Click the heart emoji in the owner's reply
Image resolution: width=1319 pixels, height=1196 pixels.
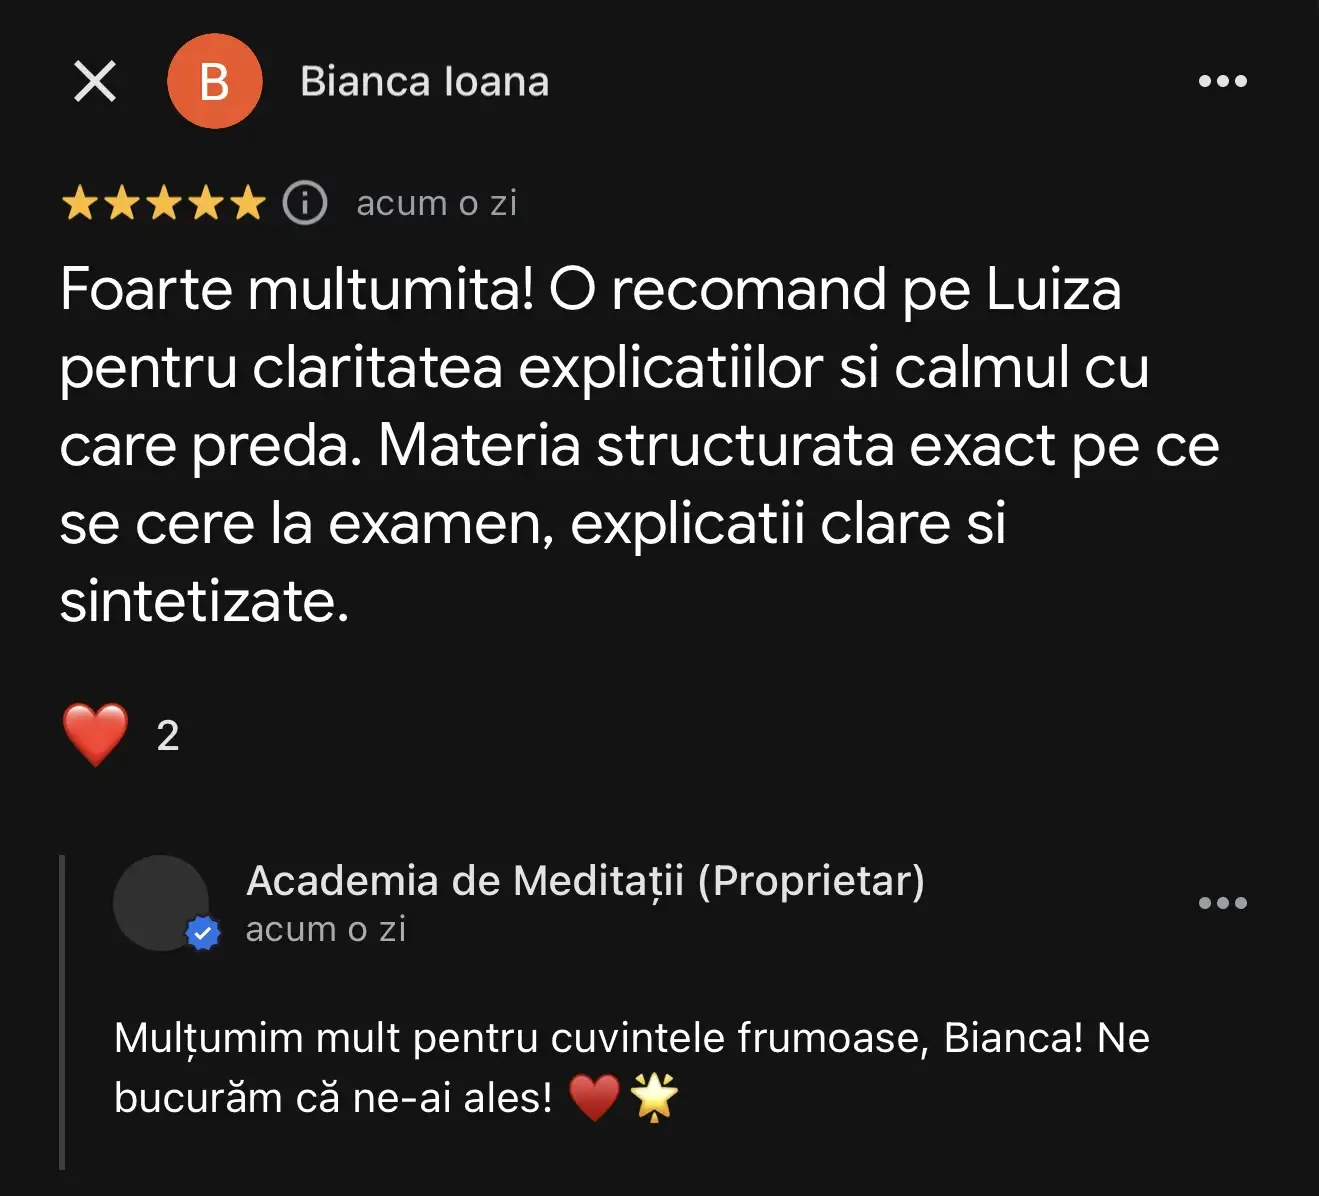595,1097
